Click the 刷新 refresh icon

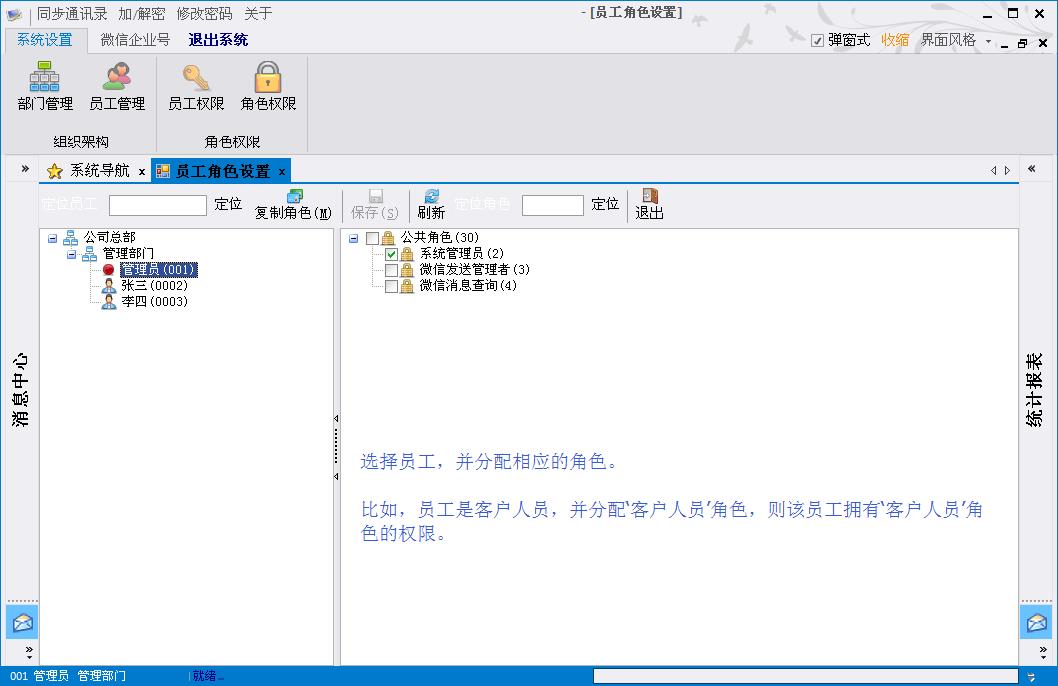pos(431,197)
